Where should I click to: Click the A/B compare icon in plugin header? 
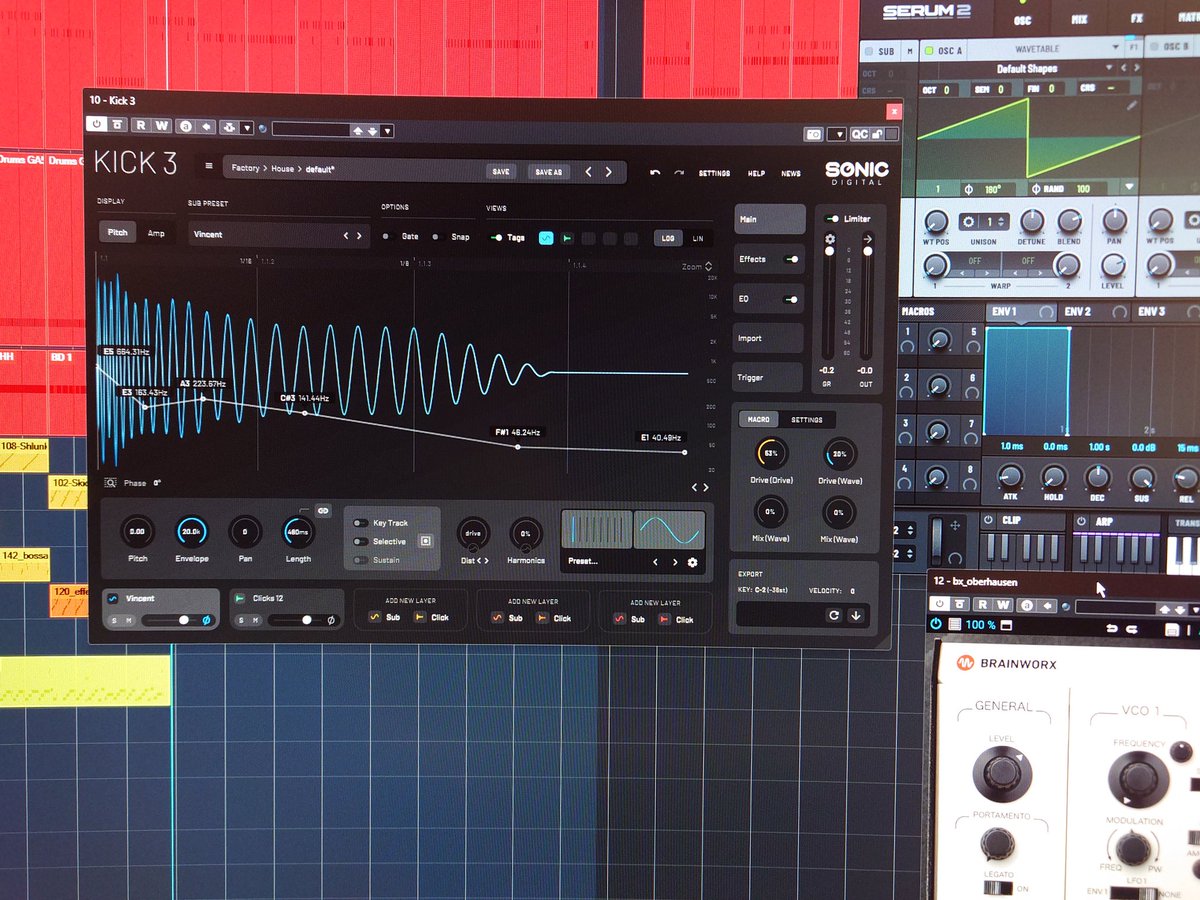(x=185, y=127)
